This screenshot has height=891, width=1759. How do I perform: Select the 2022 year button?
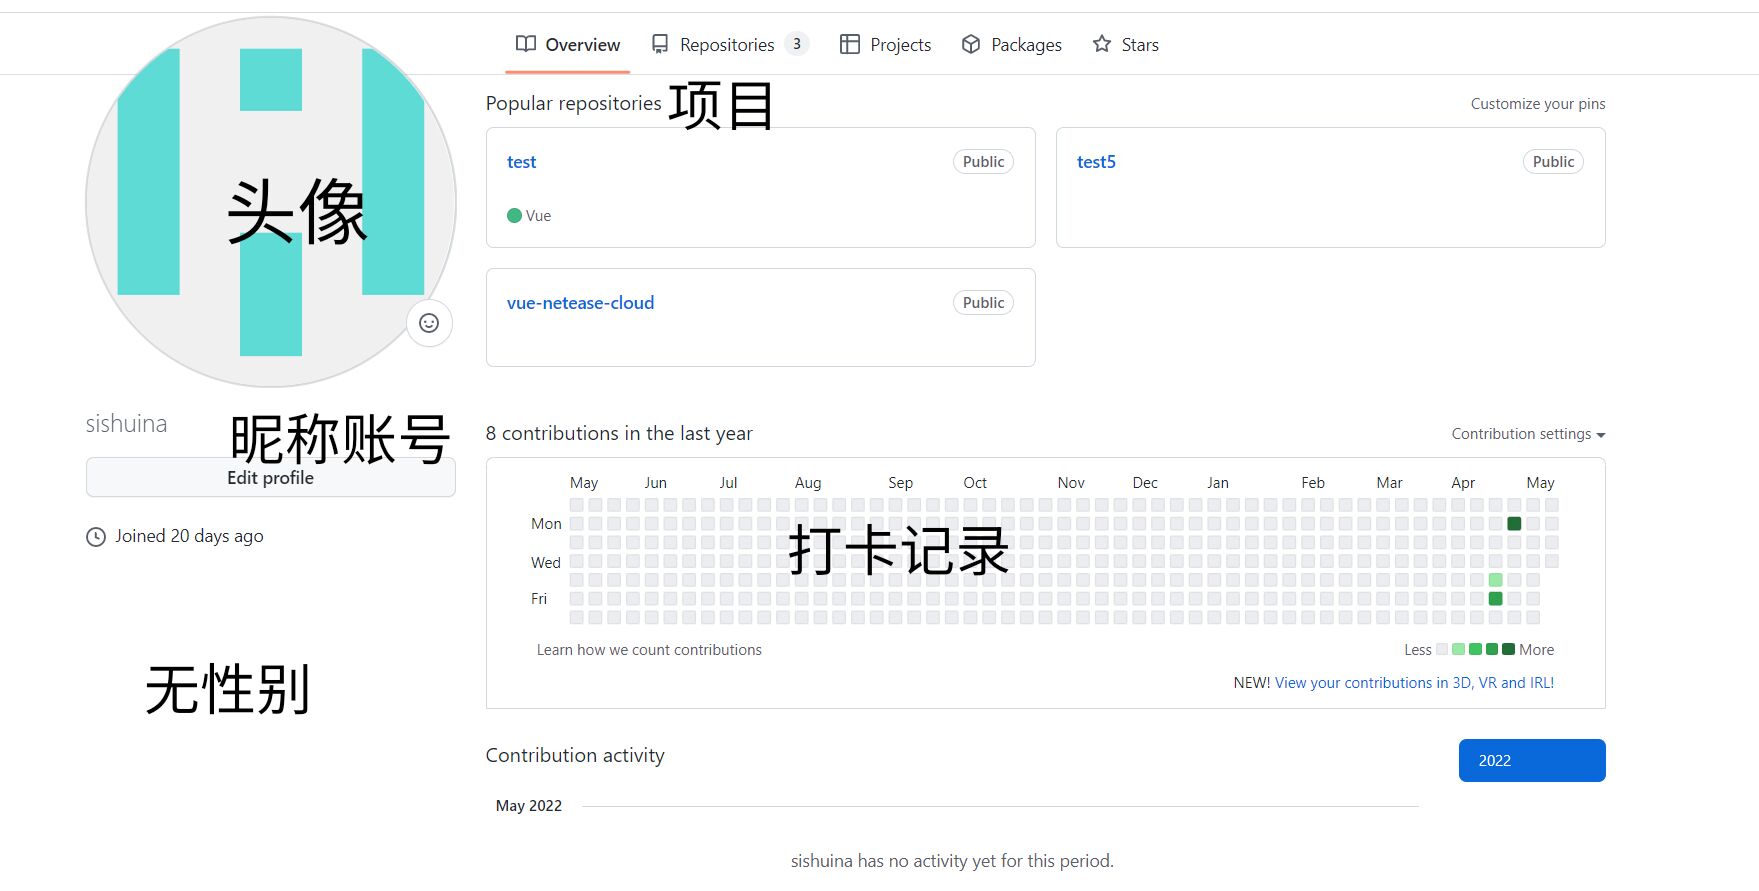point(1531,760)
